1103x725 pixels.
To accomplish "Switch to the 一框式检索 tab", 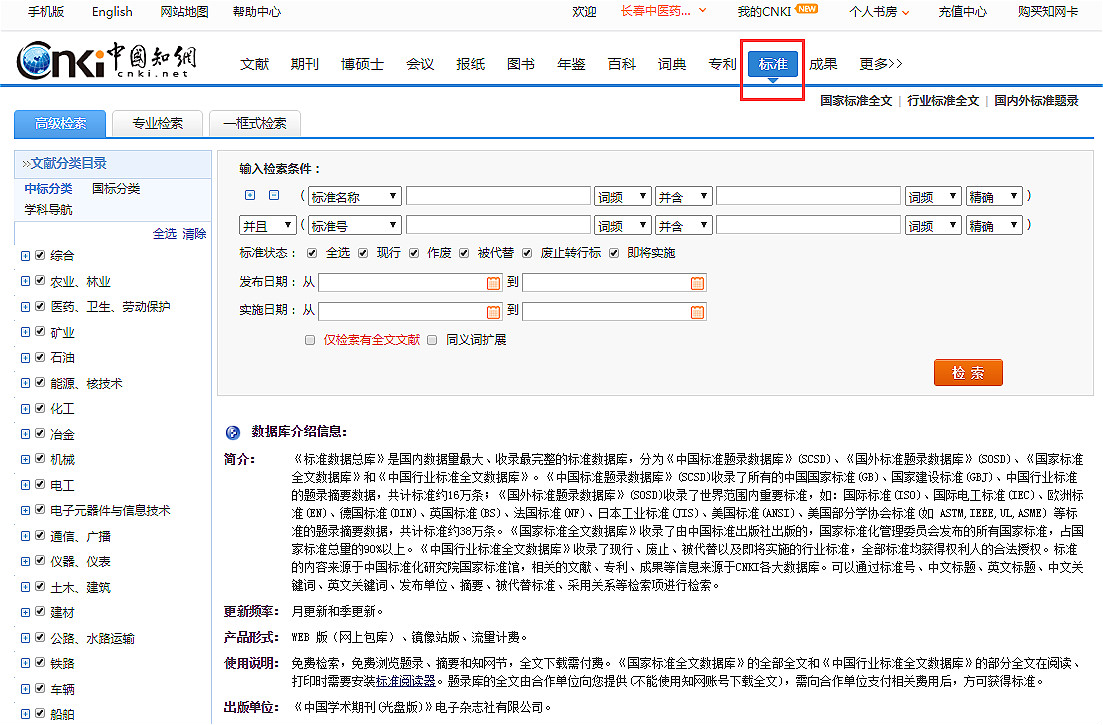I will pyautogui.click(x=255, y=124).
